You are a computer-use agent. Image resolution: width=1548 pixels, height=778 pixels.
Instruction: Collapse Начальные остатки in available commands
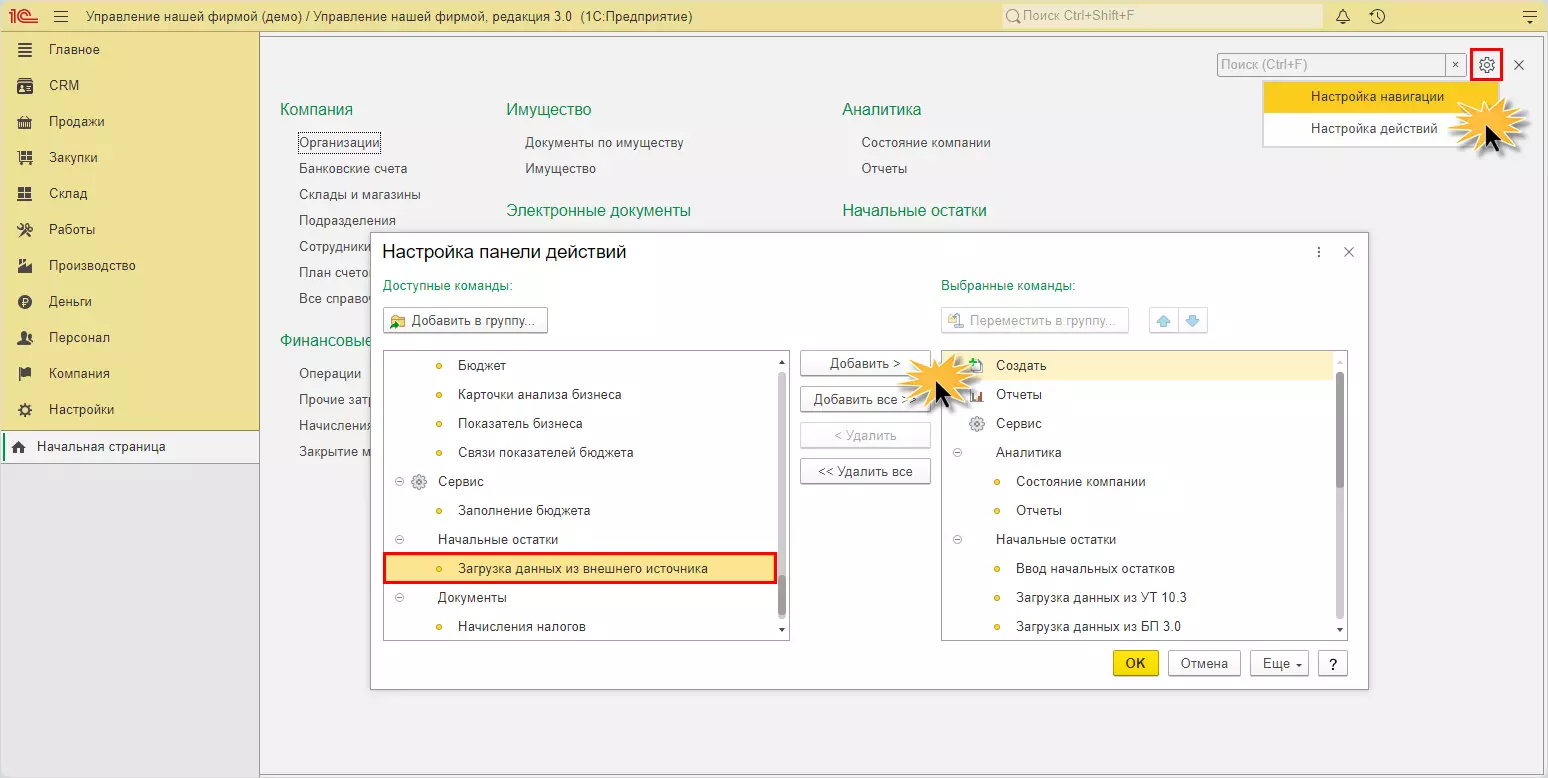tap(399, 539)
